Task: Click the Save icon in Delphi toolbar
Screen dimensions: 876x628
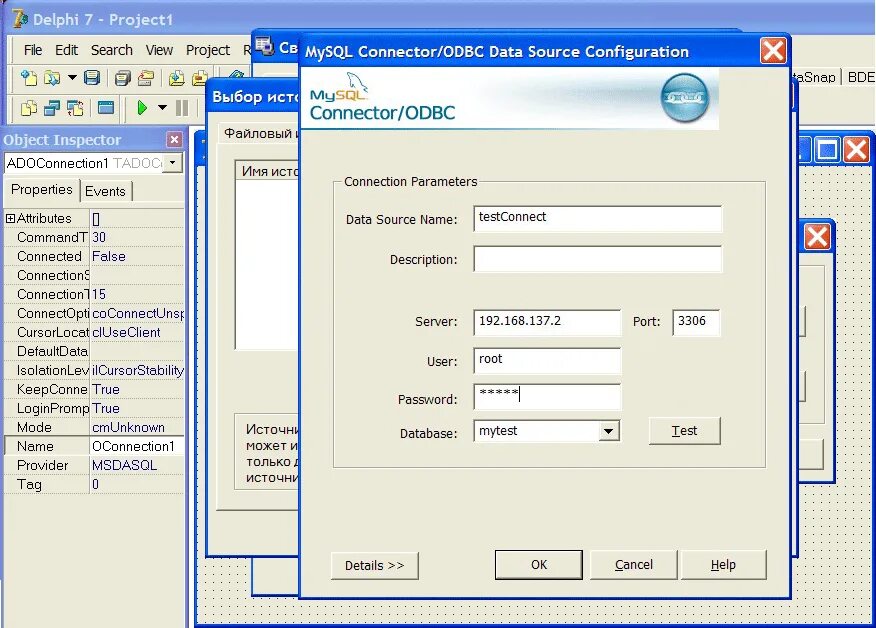Action: point(92,78)
